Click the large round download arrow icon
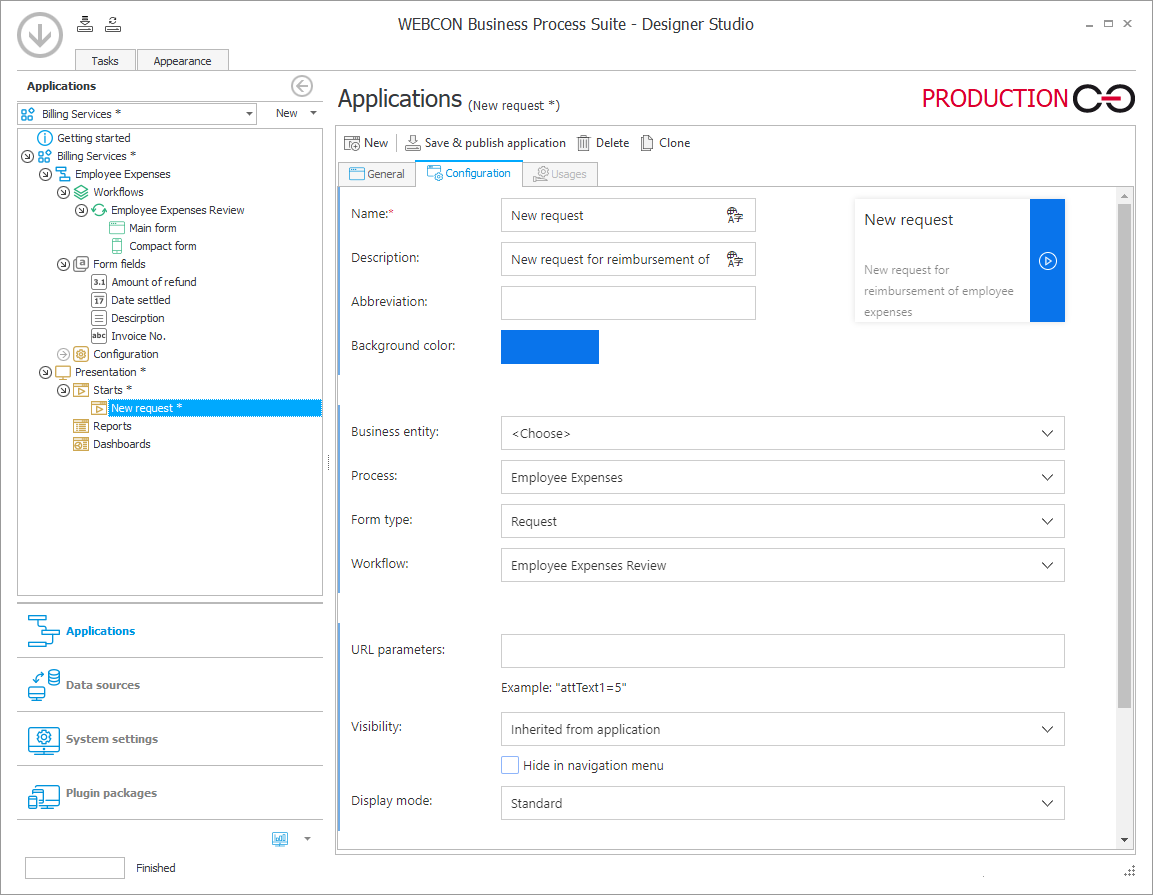Viewport: 1153px width, 895px height. pos(40,35)
